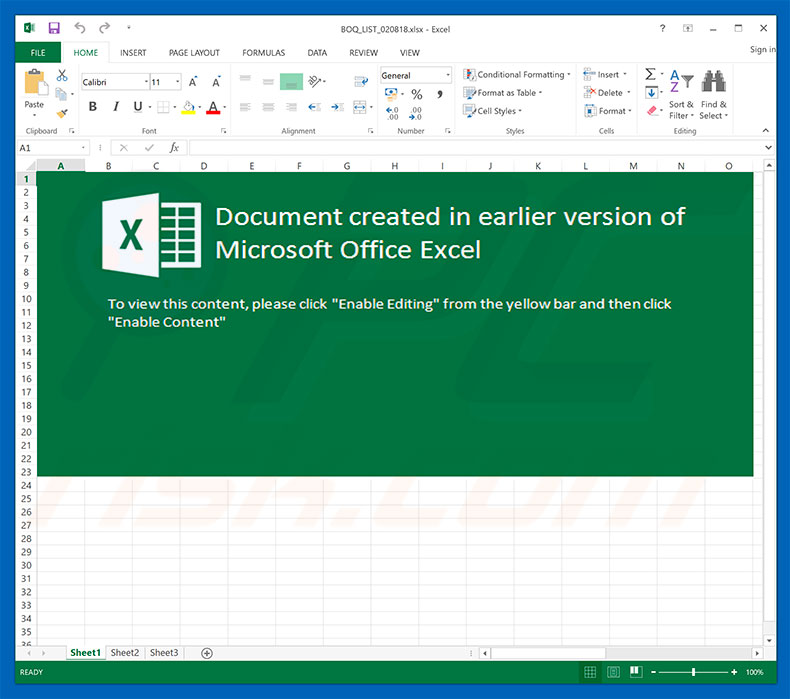Click the Insert Function fx button

pyautogui.click(x=174, y=148)
